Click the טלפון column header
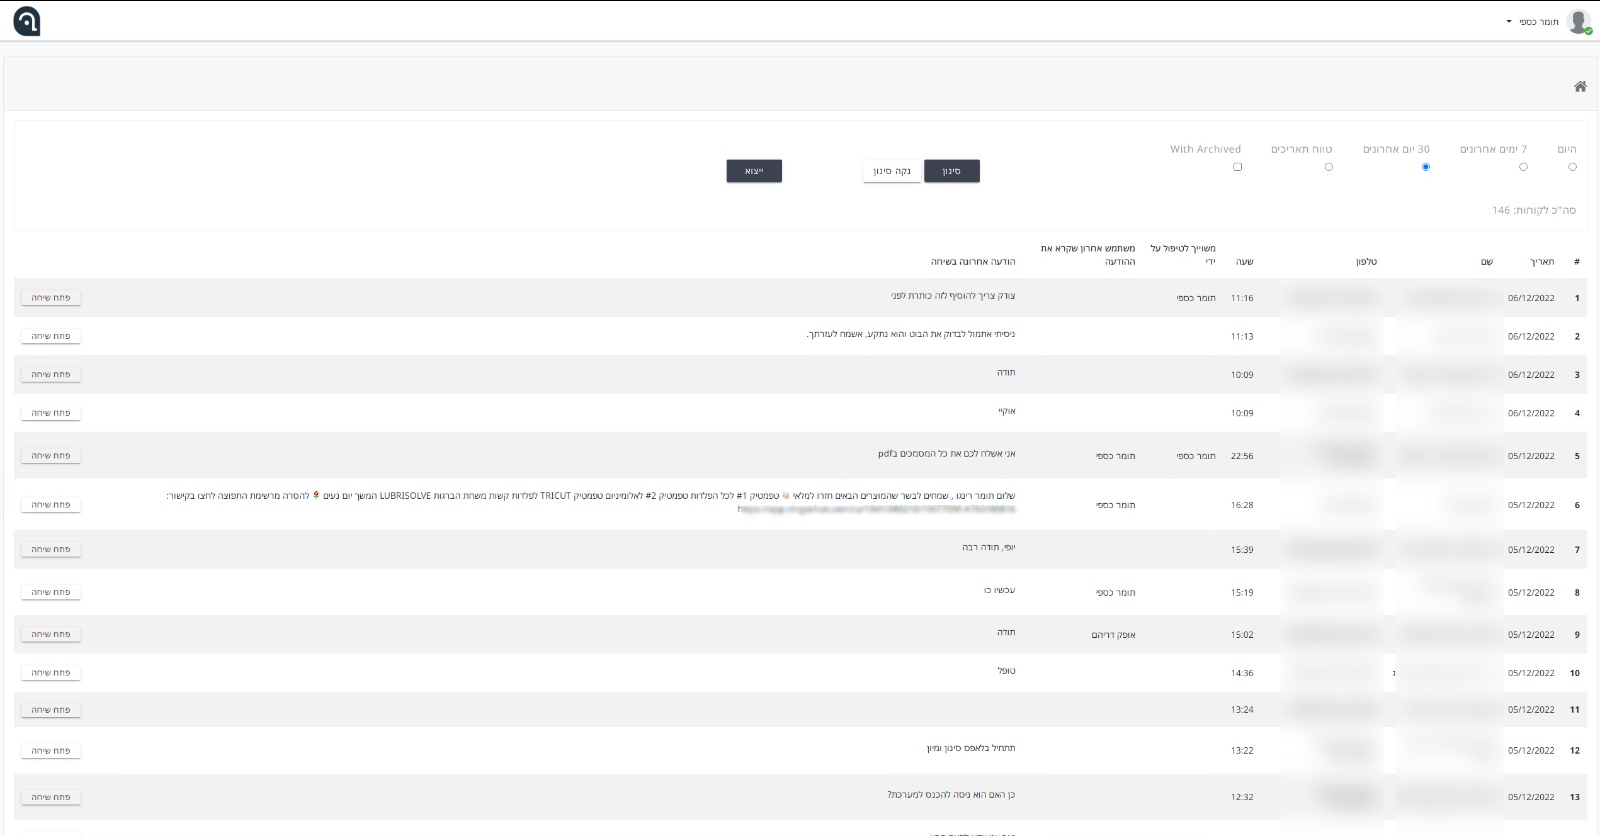 (x=1366, y=262)
